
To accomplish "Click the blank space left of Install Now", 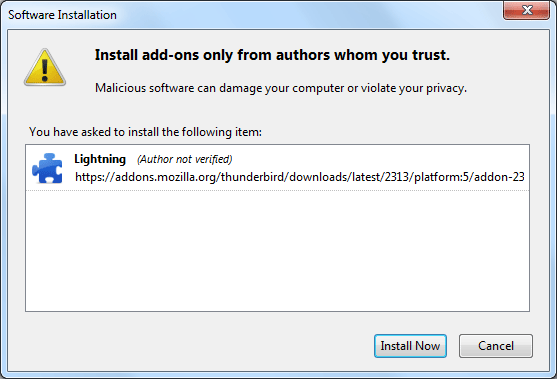I will click(x=192, y=346).
